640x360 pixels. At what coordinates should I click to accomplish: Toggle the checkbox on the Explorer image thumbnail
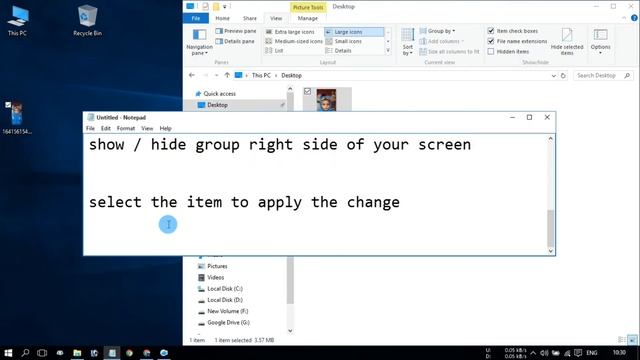pyautogui.click(x=307, y=91)
